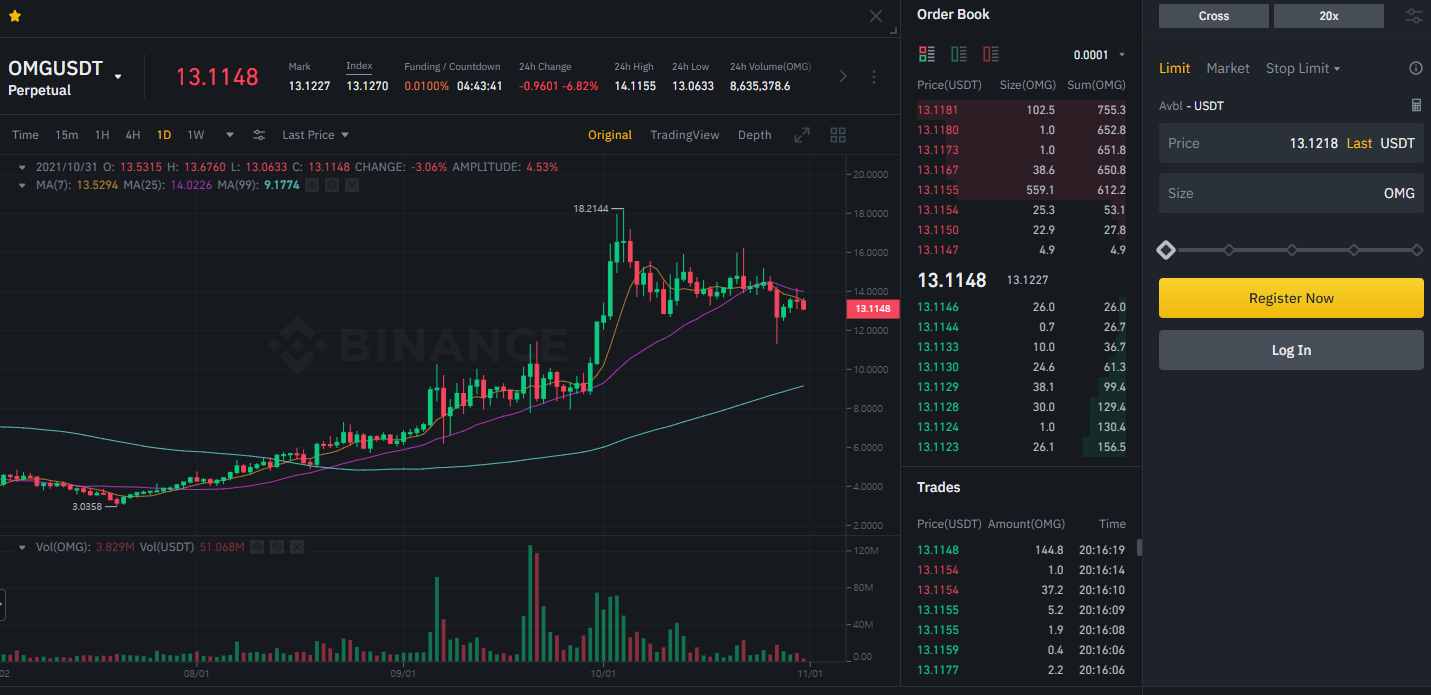Viewport: 1431px width, 695px height.
Task: Click bid price 13.1146 in order book
Action: 937,307
